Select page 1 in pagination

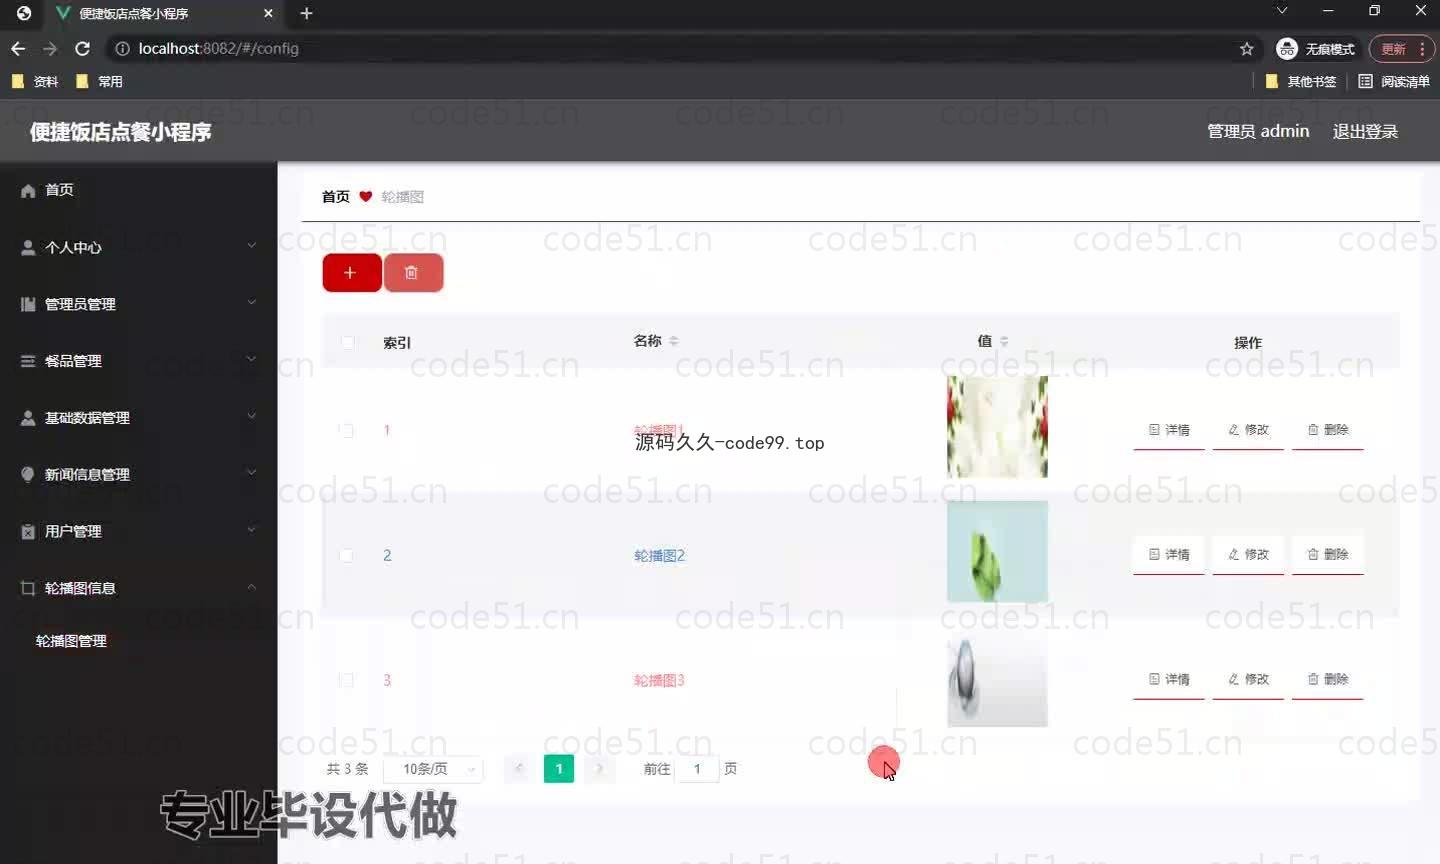coord(559,768)
